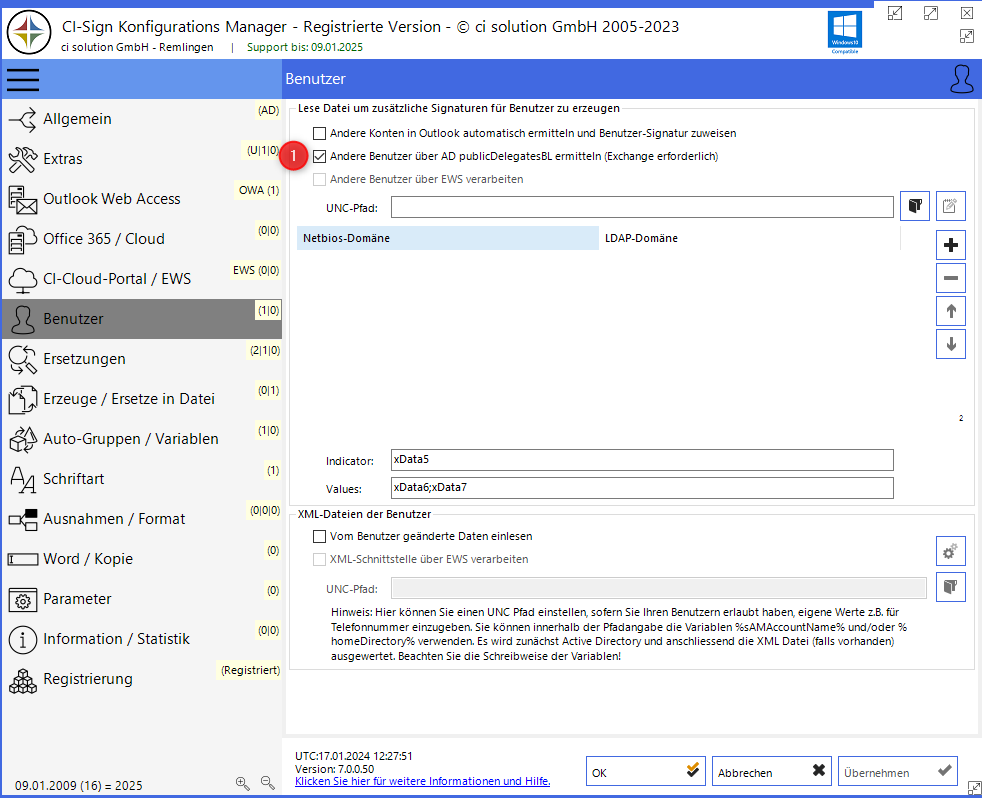Select Auto-Gruppen / Variablen in sidebar
Screen dimensions: 982x798
(x=130, y=439)
